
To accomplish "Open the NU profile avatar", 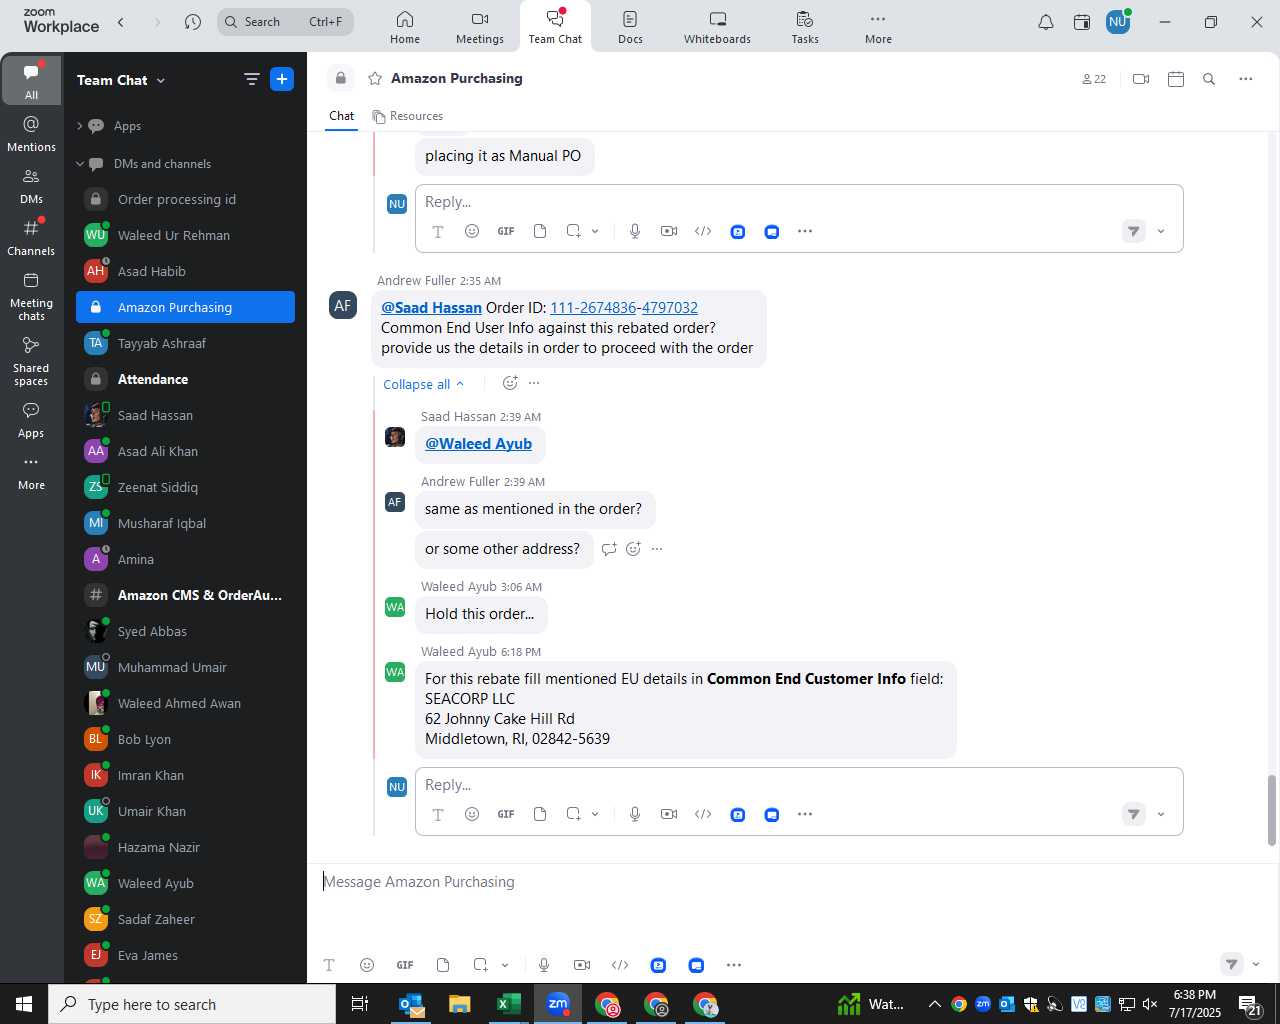I will pos(1118,22).
